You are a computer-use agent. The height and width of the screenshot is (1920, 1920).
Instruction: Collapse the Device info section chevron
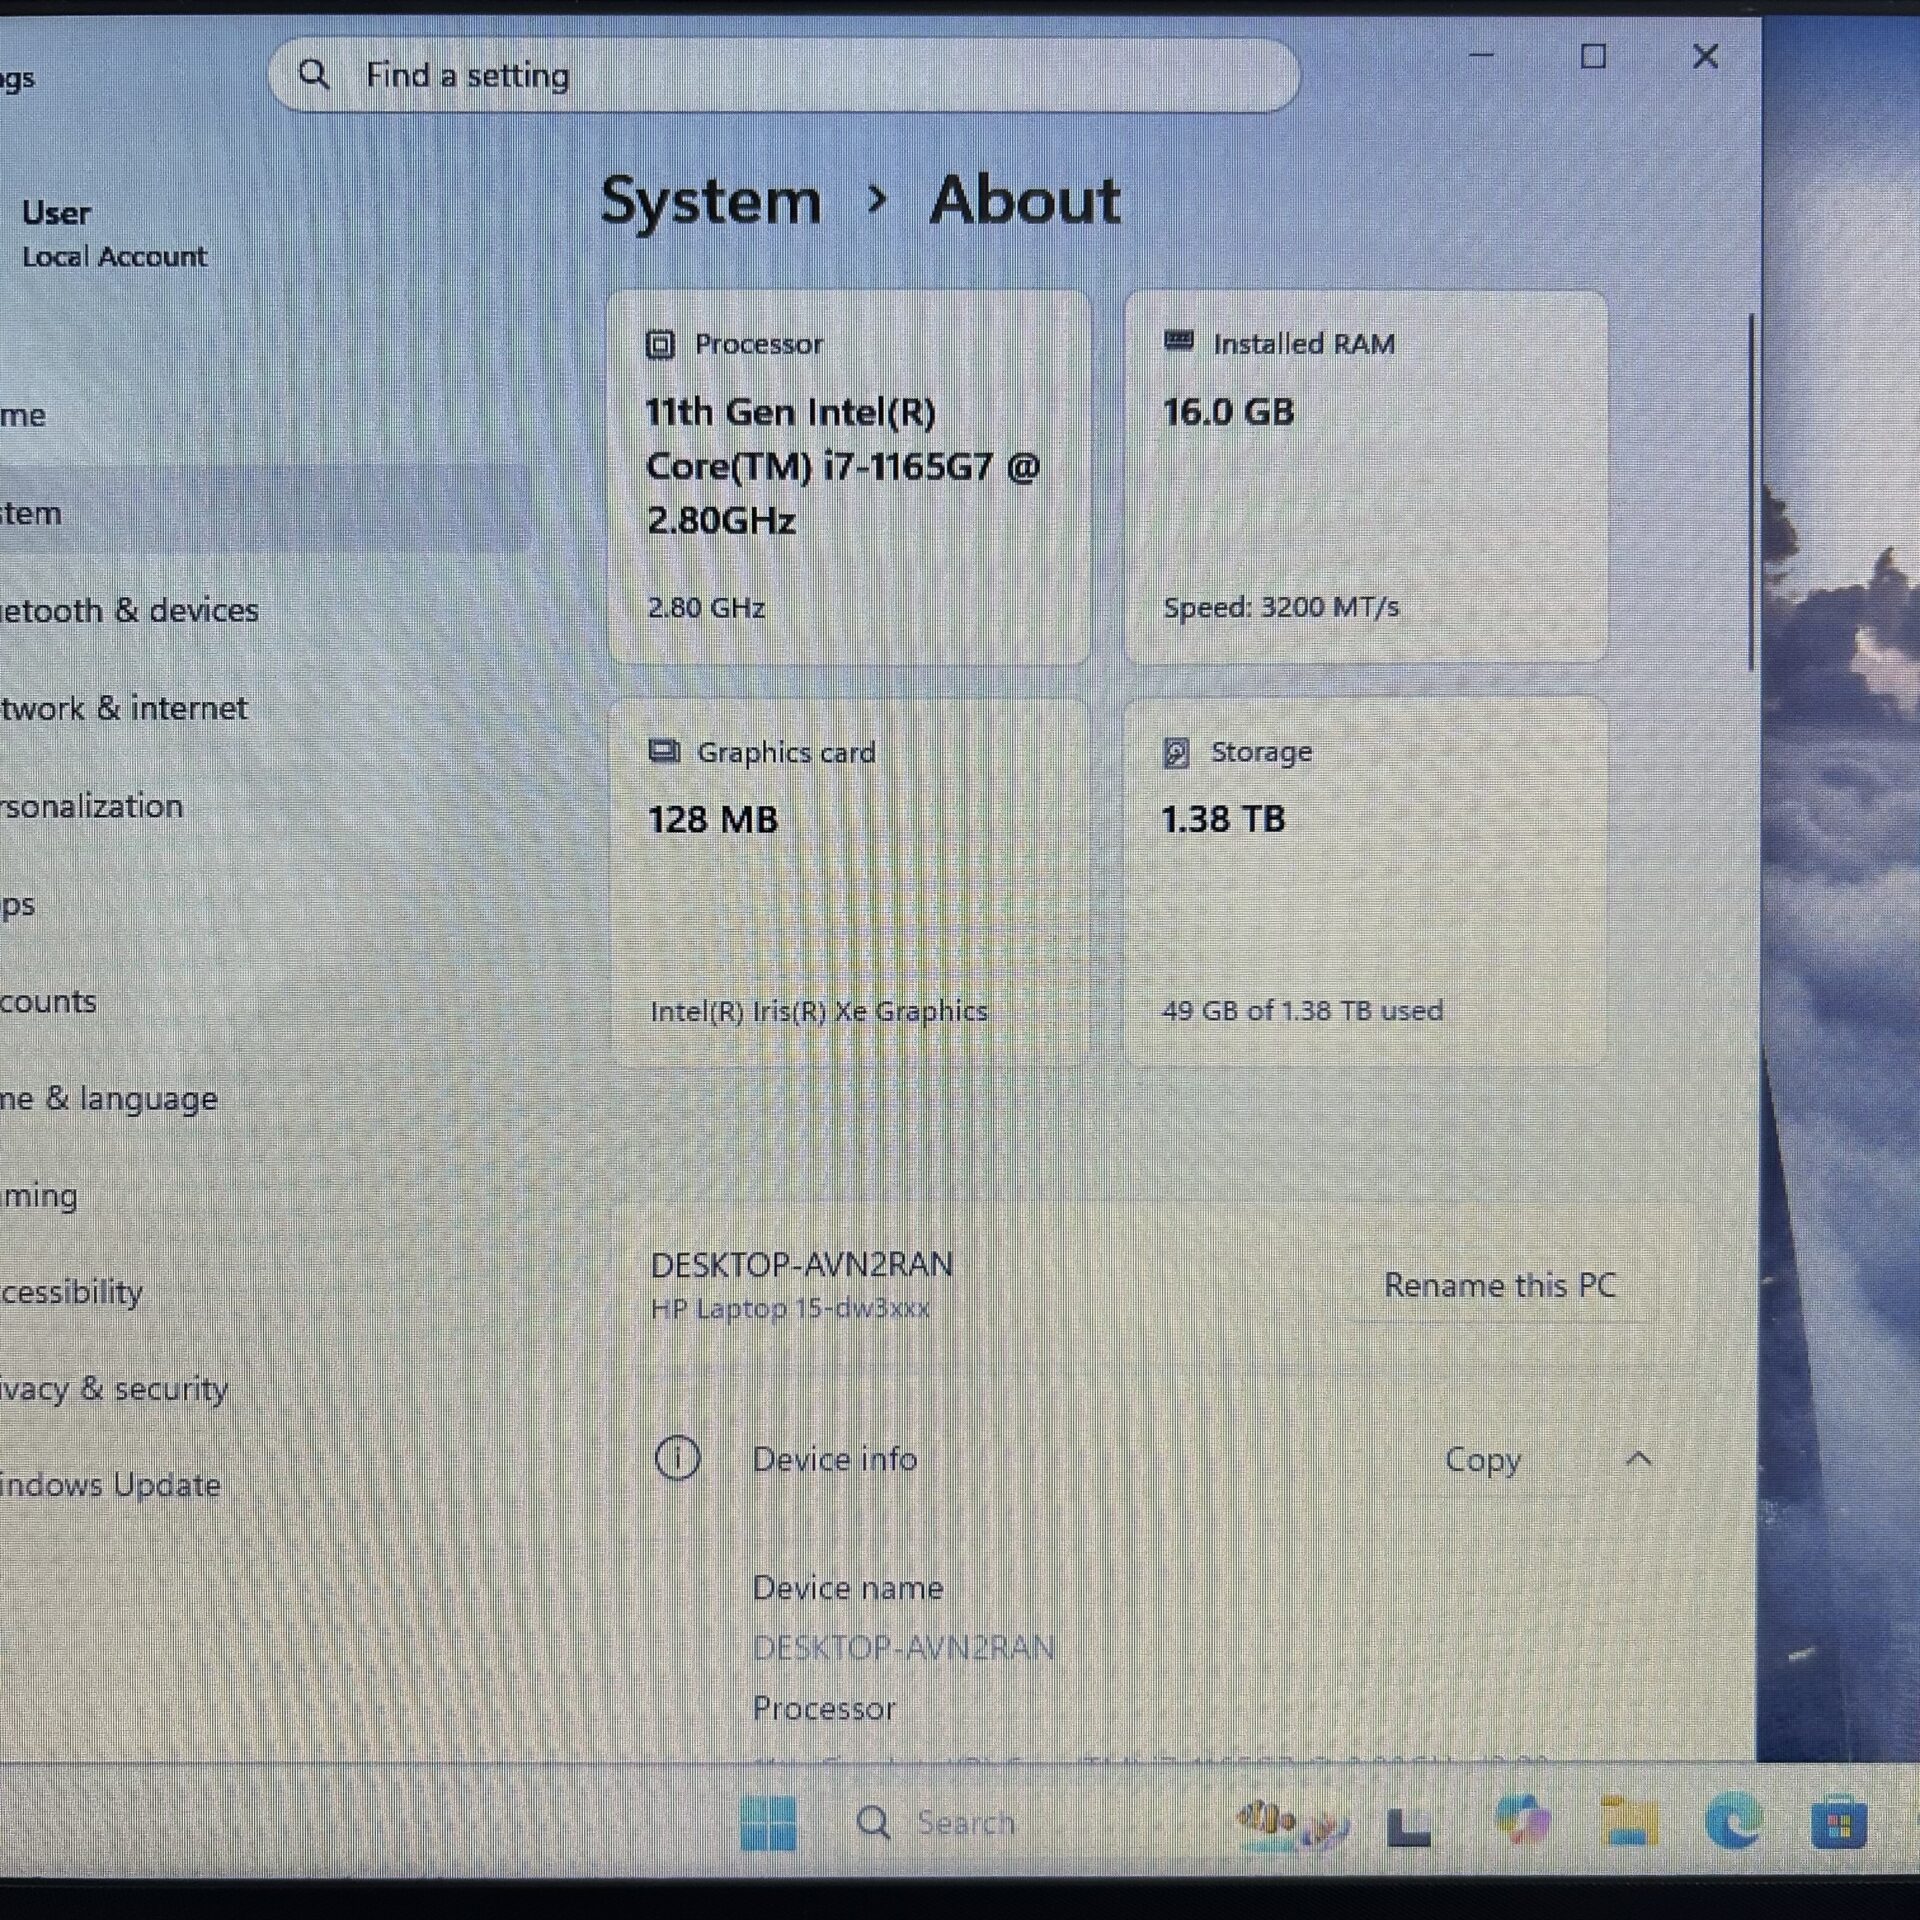1638,1459
